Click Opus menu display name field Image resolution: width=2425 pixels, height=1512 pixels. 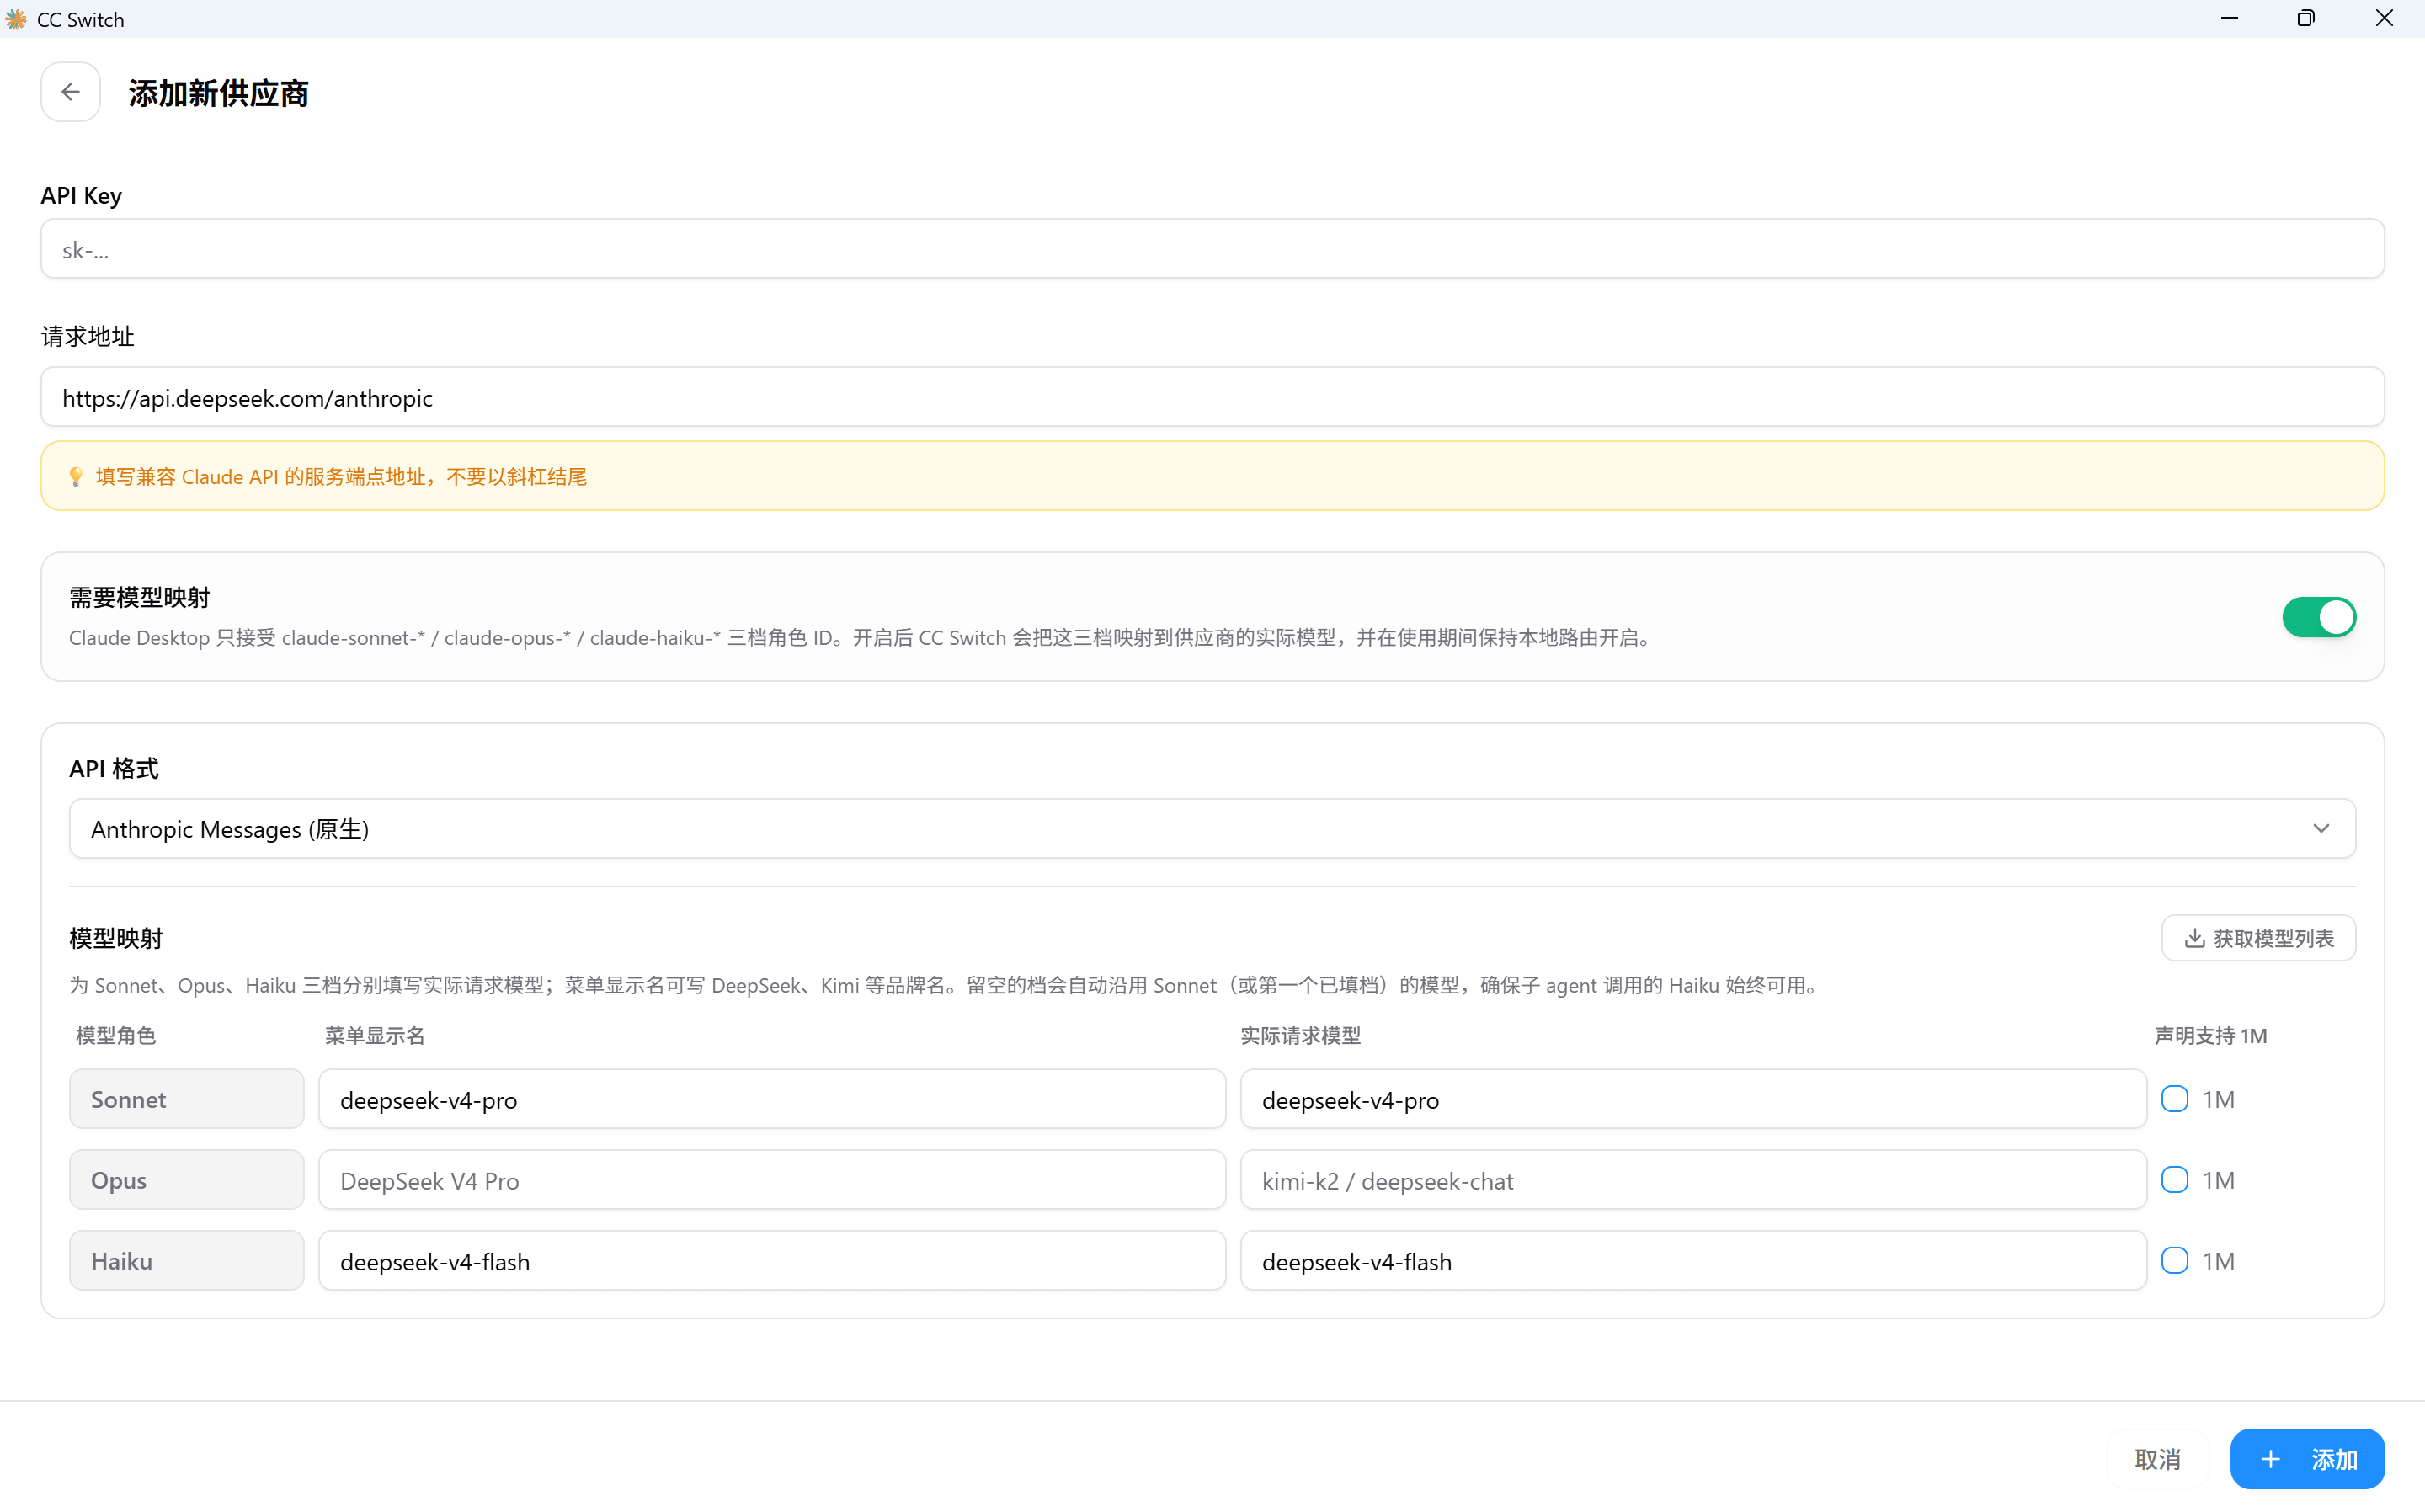(x=772, y=1180)
